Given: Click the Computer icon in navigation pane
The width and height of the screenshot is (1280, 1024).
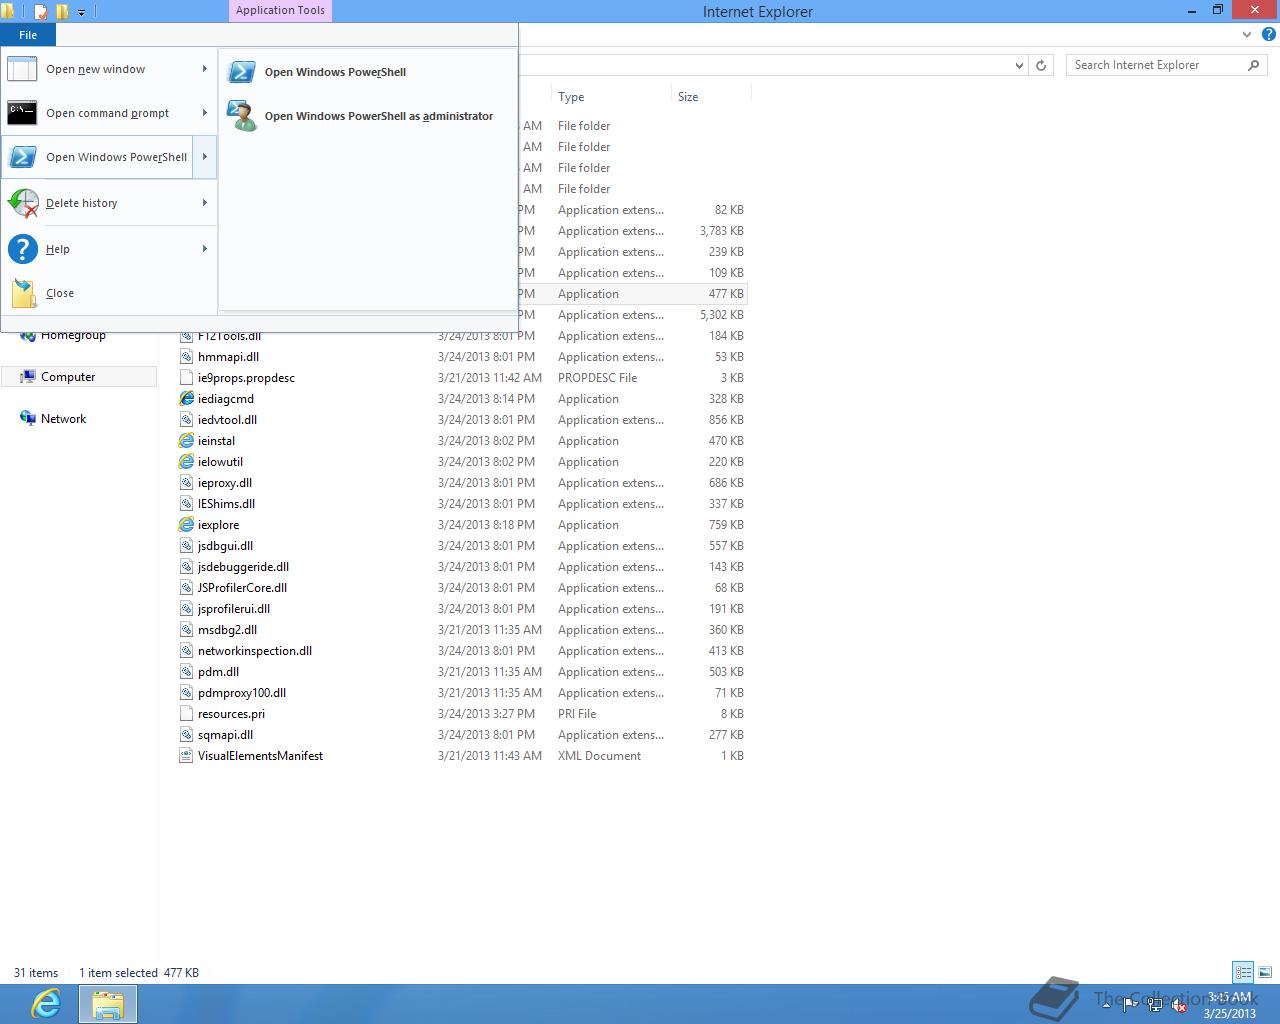Looking at the screenshot, I should tap(27, 377).
